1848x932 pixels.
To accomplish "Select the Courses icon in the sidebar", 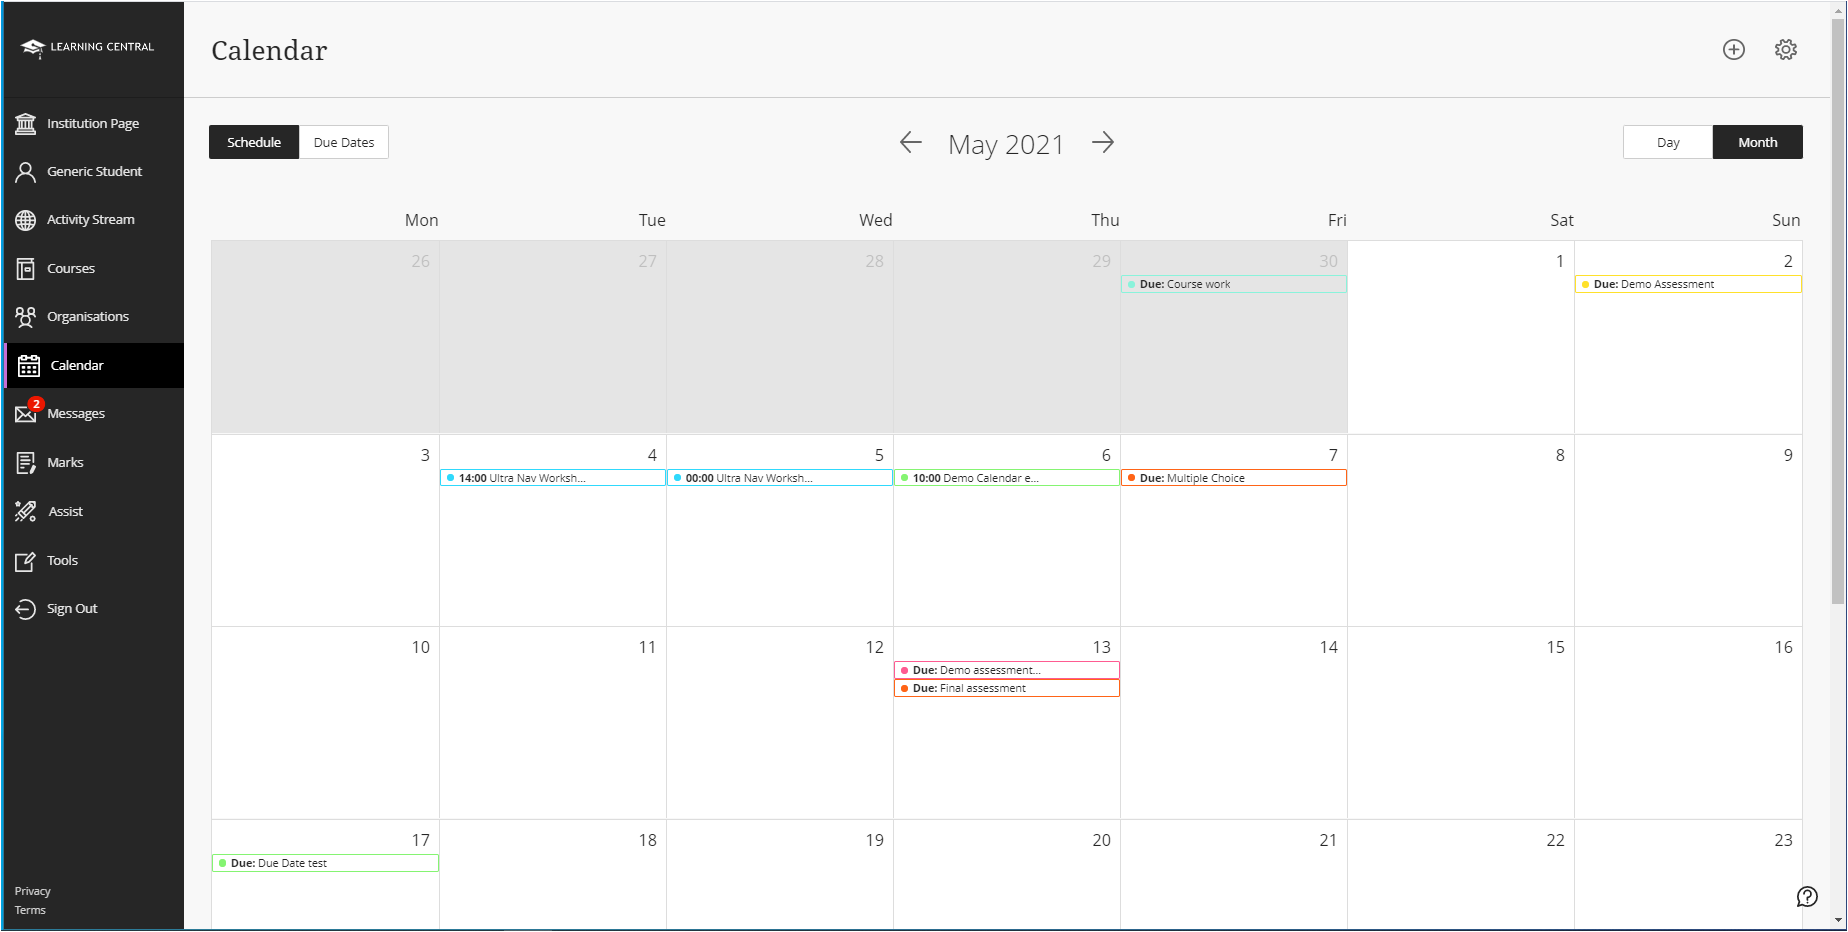I will [70, 268].
